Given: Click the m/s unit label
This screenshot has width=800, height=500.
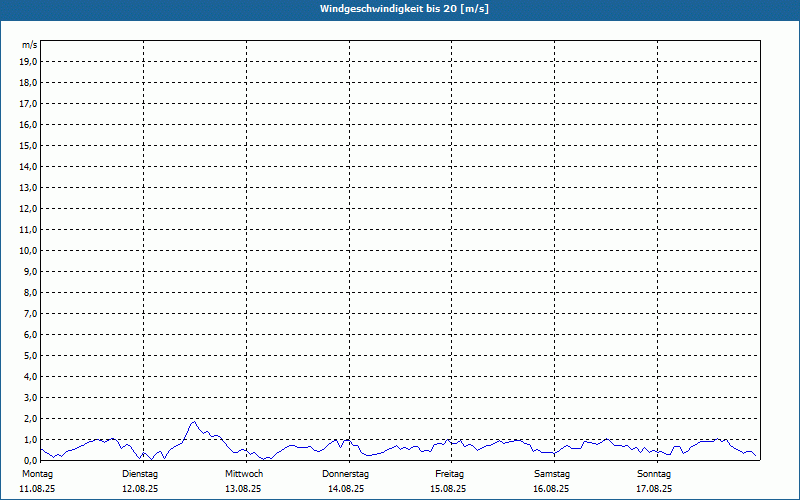Looking at the screenshot, I should click(x=30, y=45).
